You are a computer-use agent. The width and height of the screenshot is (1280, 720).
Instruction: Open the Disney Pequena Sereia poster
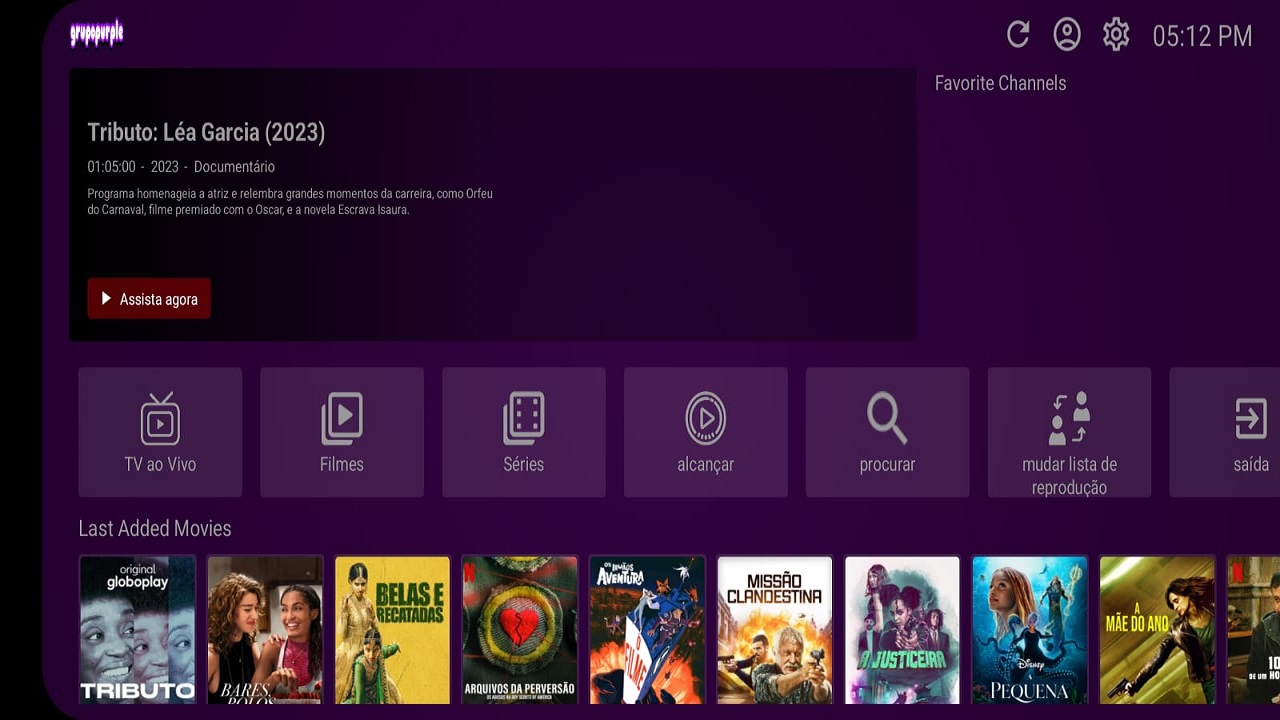click(1030, 630)
